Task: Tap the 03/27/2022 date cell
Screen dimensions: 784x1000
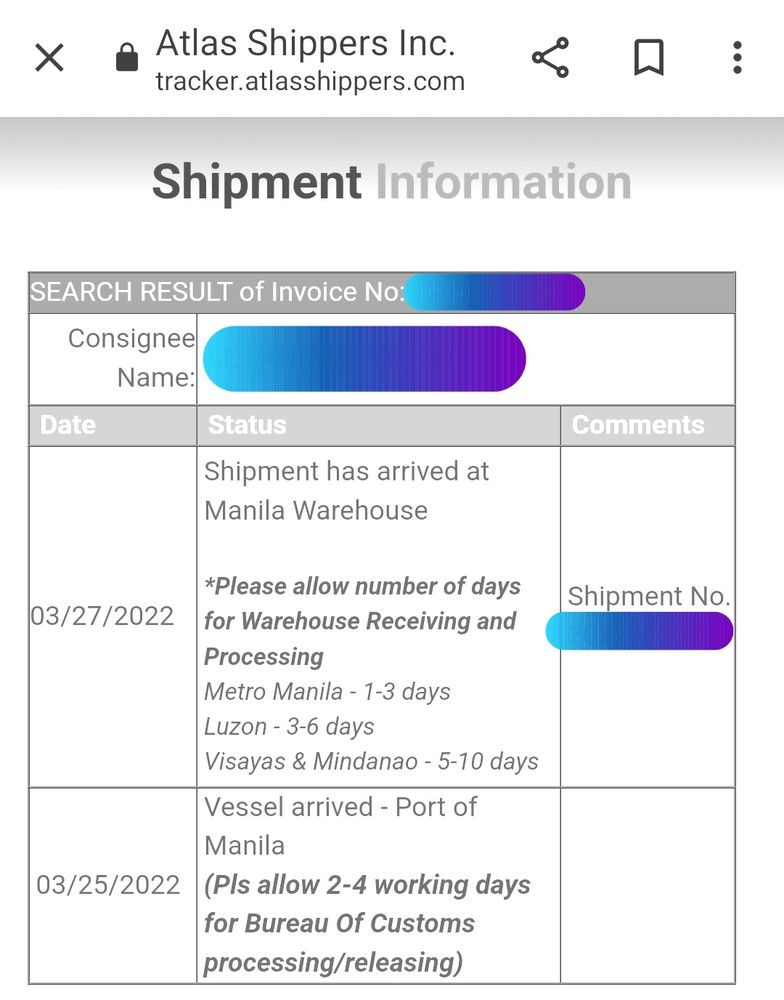Action: tap(102, 616)
